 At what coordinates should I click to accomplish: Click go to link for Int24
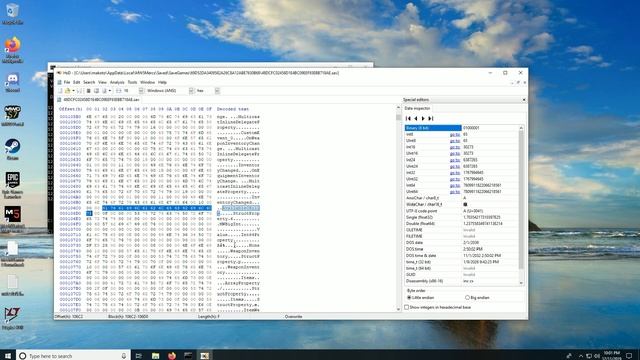point(455,160)
